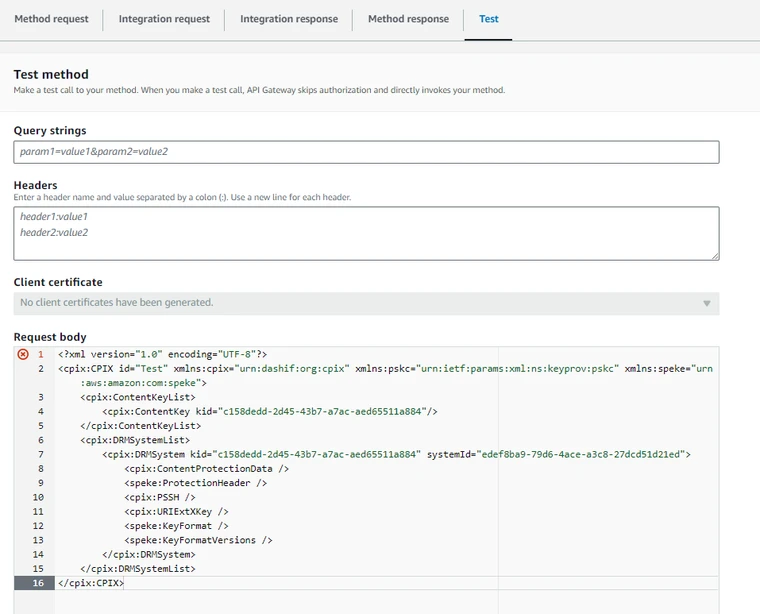Viewport: 760px width, 614px height.
Task: Place cursor on the closing cpix:CPIX tag
Action: [x=91, y=583]
